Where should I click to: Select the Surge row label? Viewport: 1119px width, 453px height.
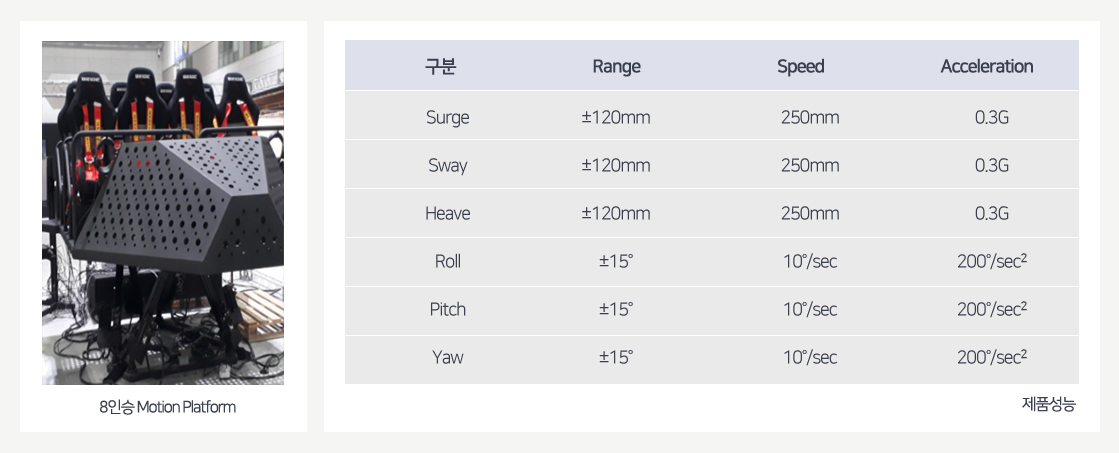447,117
